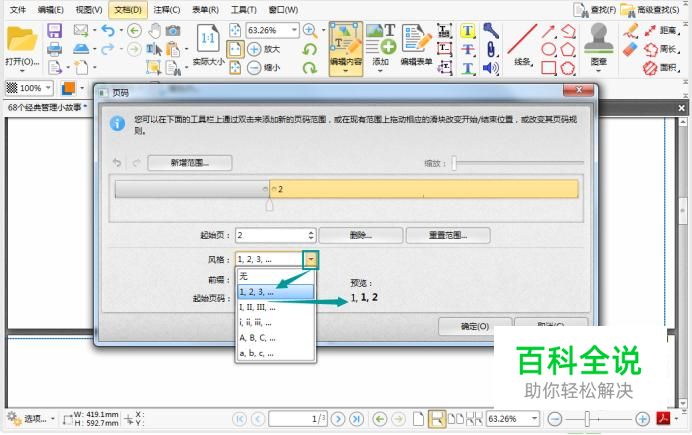Open the 工具(T) menu
692x435 pixels.
pos(244,10)
